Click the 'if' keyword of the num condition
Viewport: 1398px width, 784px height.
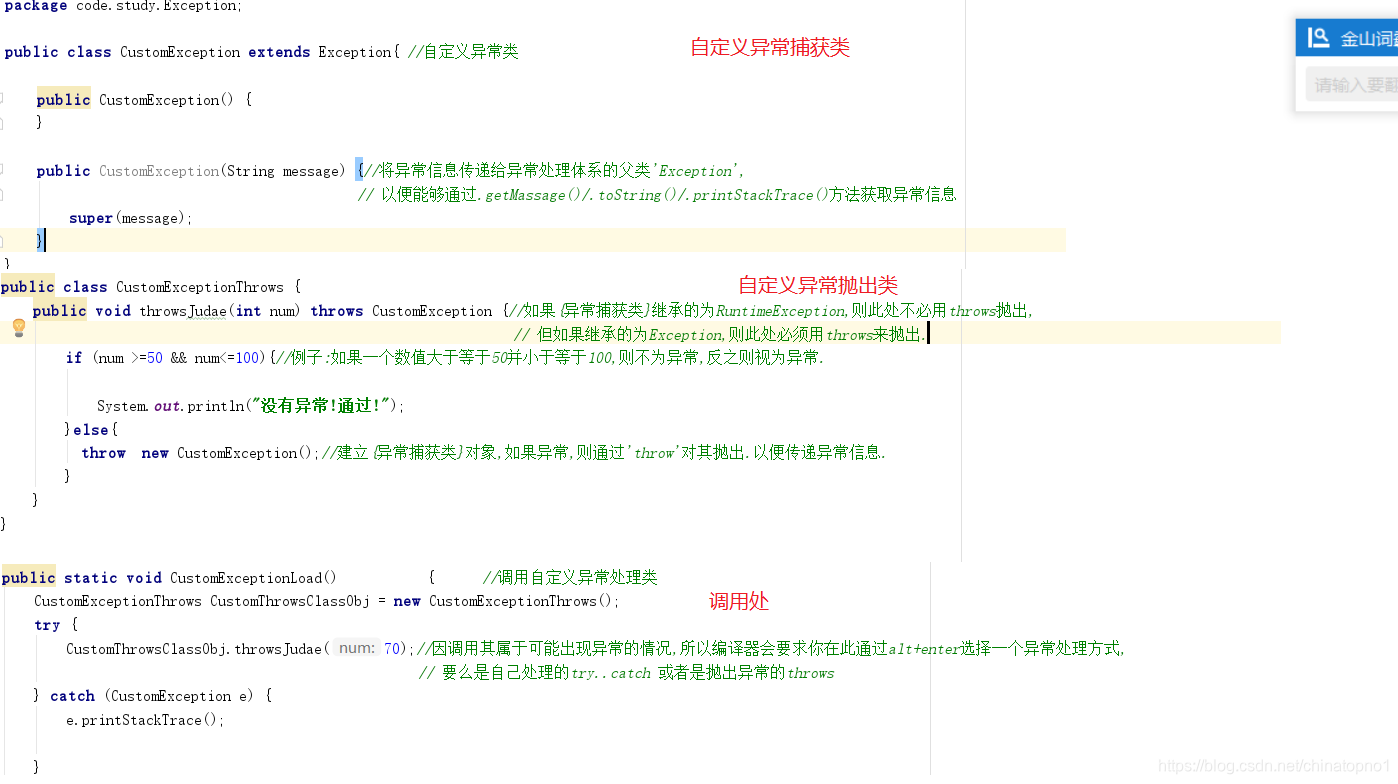pyautogui.click(x=74, y=358)
